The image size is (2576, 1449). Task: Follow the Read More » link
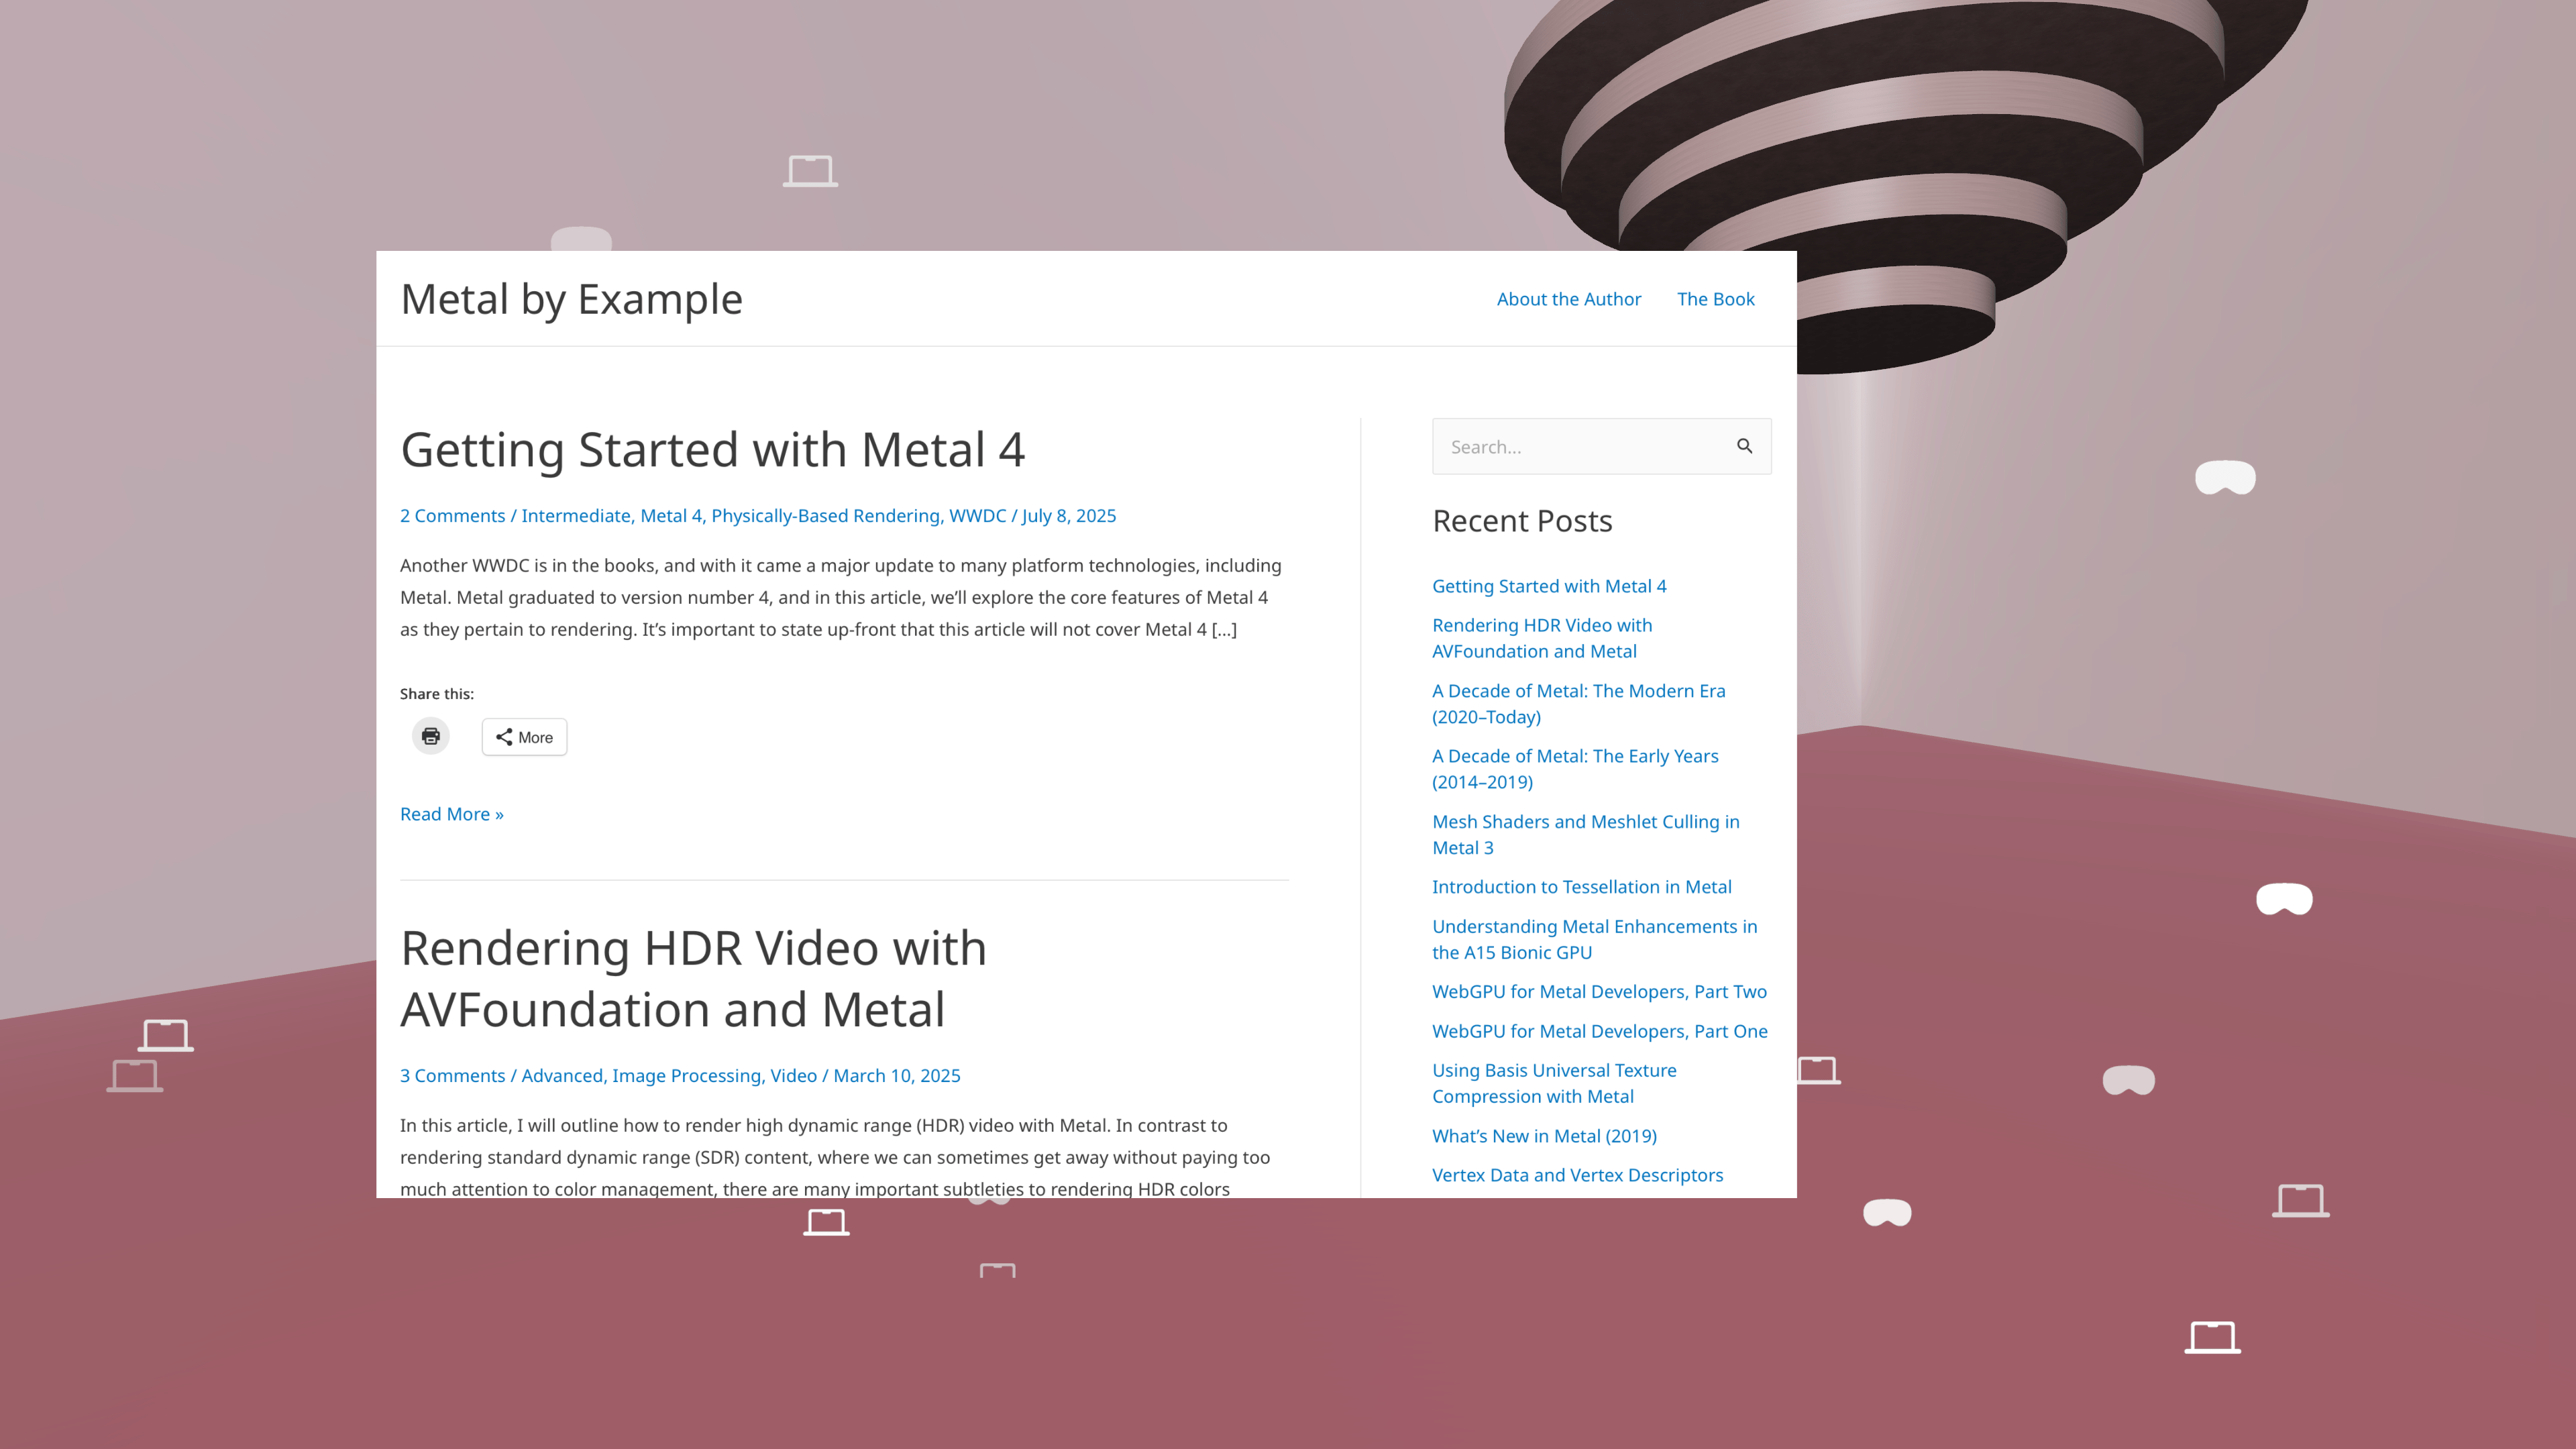tap(452, 814)
